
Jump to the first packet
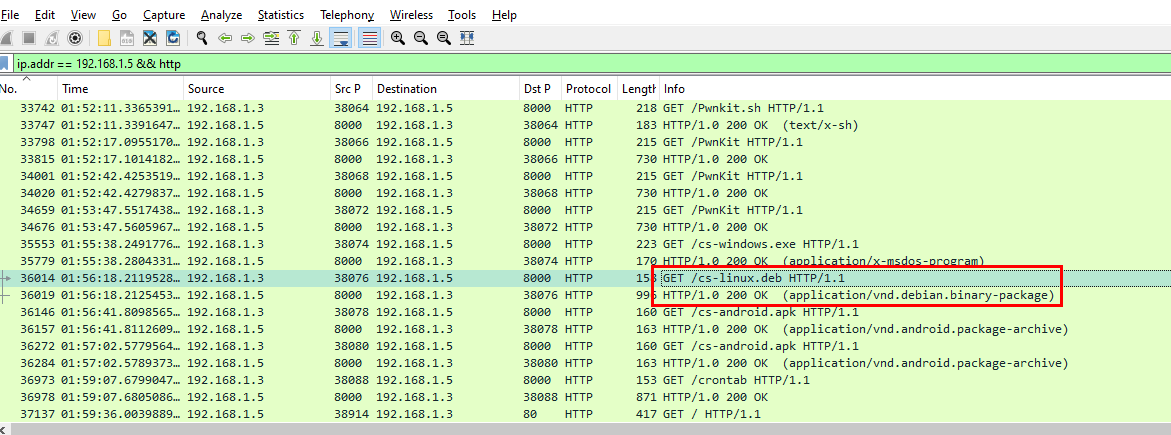click(x=294, y=38)
